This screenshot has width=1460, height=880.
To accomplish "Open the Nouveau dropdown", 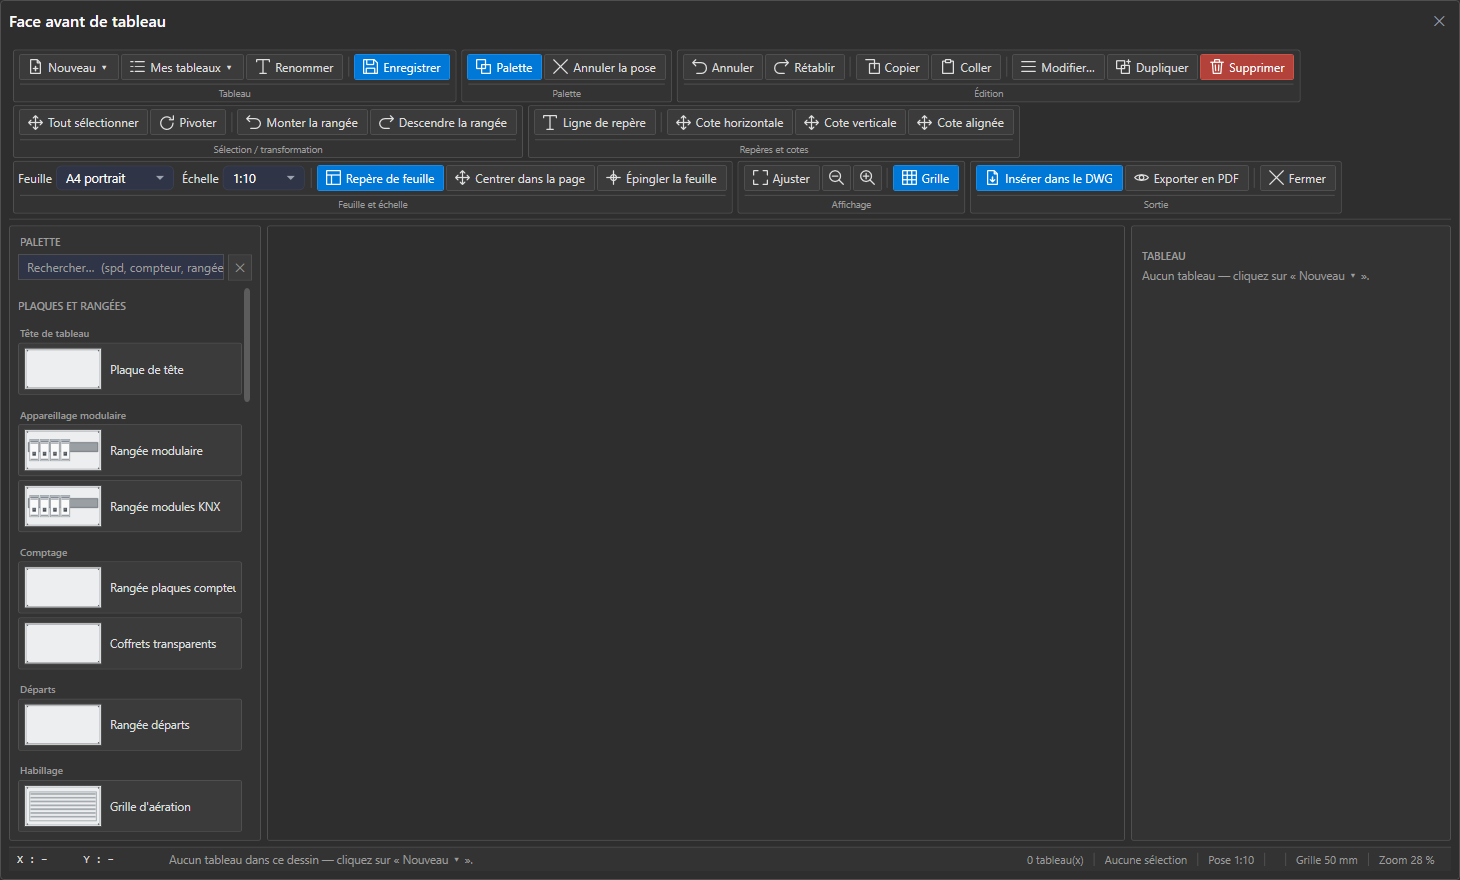I will click(x=69, y=67).
